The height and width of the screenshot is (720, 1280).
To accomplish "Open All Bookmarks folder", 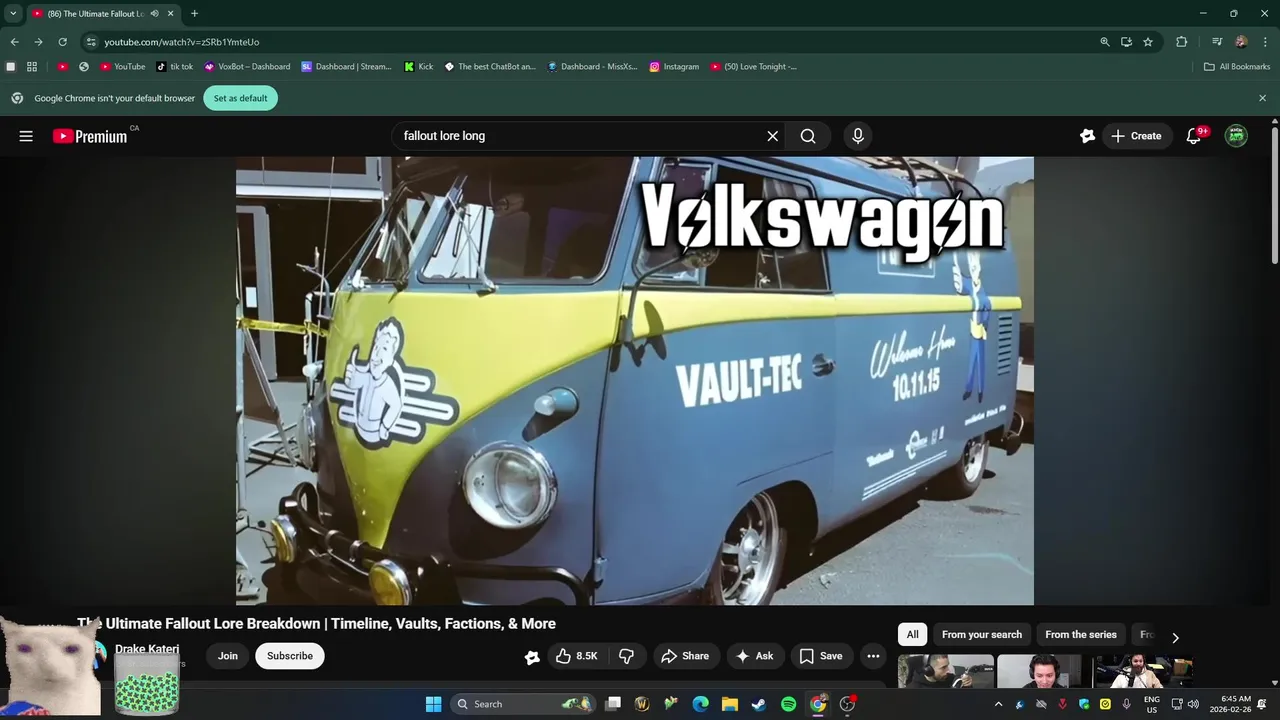I will (1237, 67).
